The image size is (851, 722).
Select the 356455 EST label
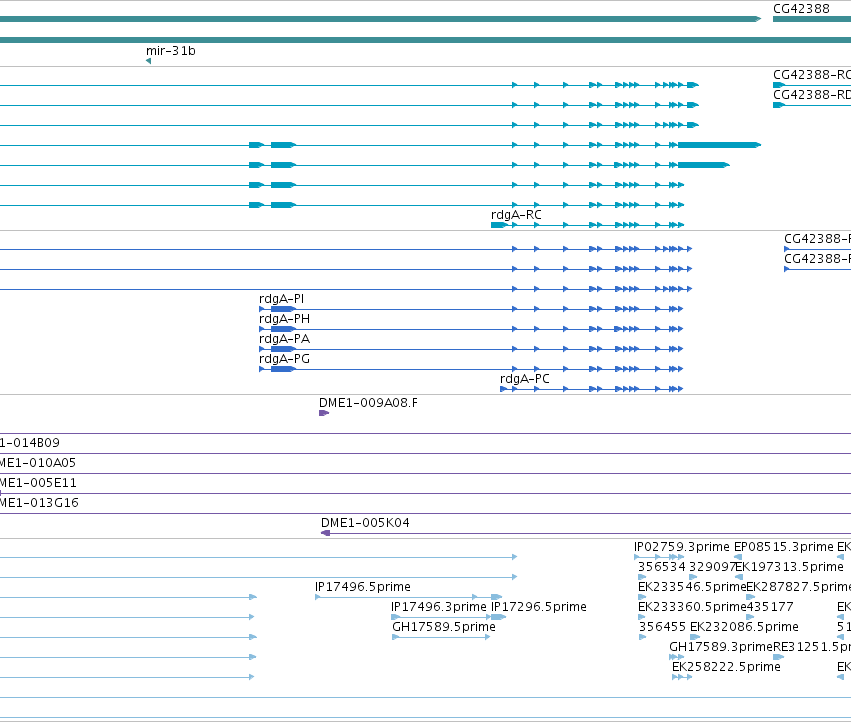click(x=662, y=627)
